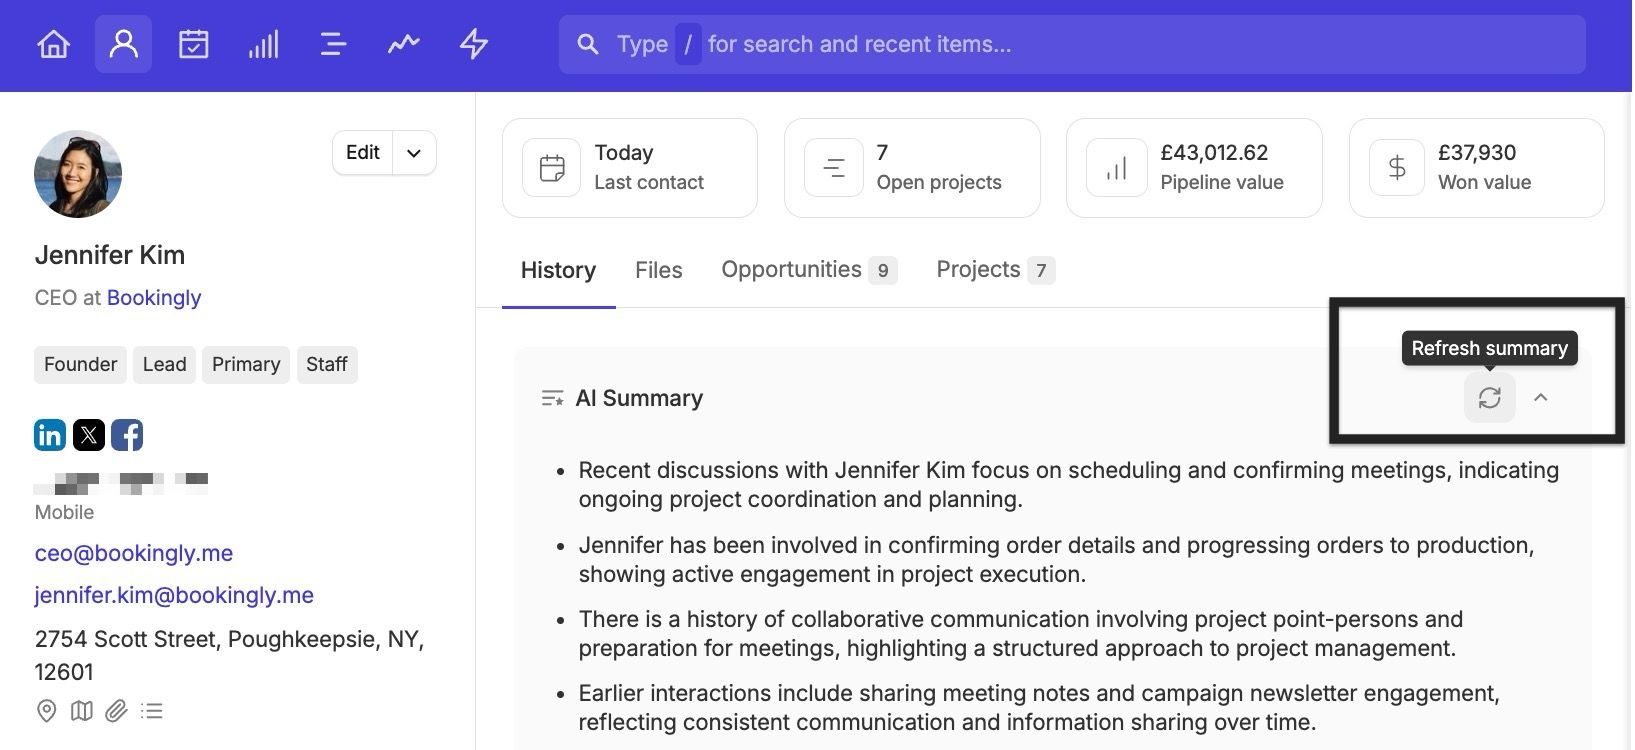The height and width of the screenshot is (750, 1635).
Task: Open the Projects list icon in navbar
Action: point(333,44)
